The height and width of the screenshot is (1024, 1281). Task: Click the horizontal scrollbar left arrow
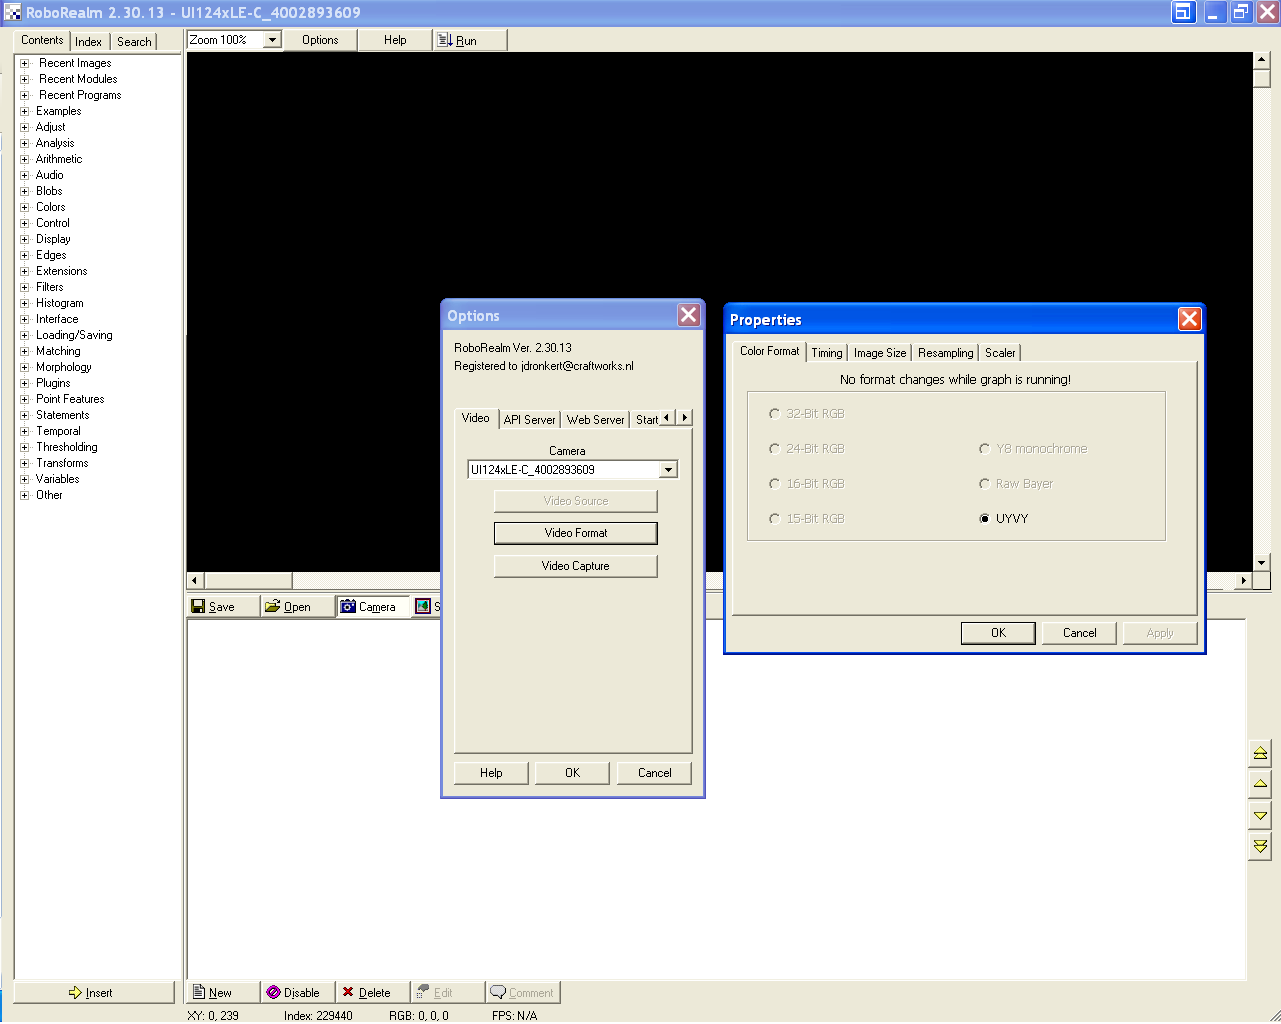196,581
